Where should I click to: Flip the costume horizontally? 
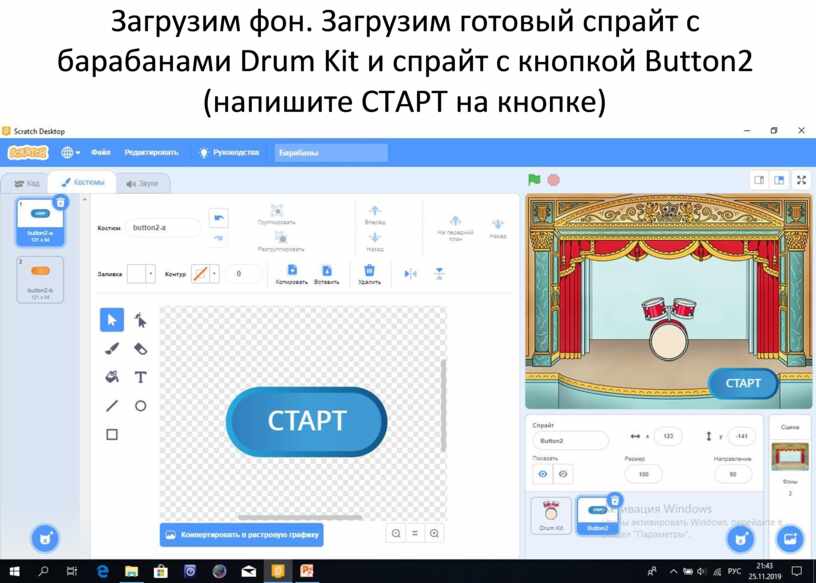click(x=410, y=273)
